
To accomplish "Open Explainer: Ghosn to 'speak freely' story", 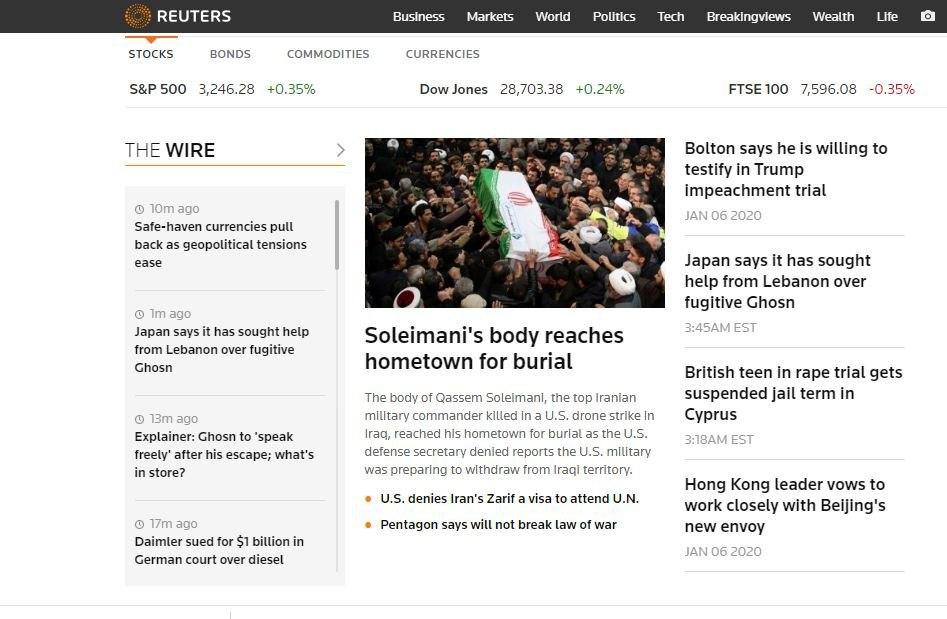I will pos(224,455).
